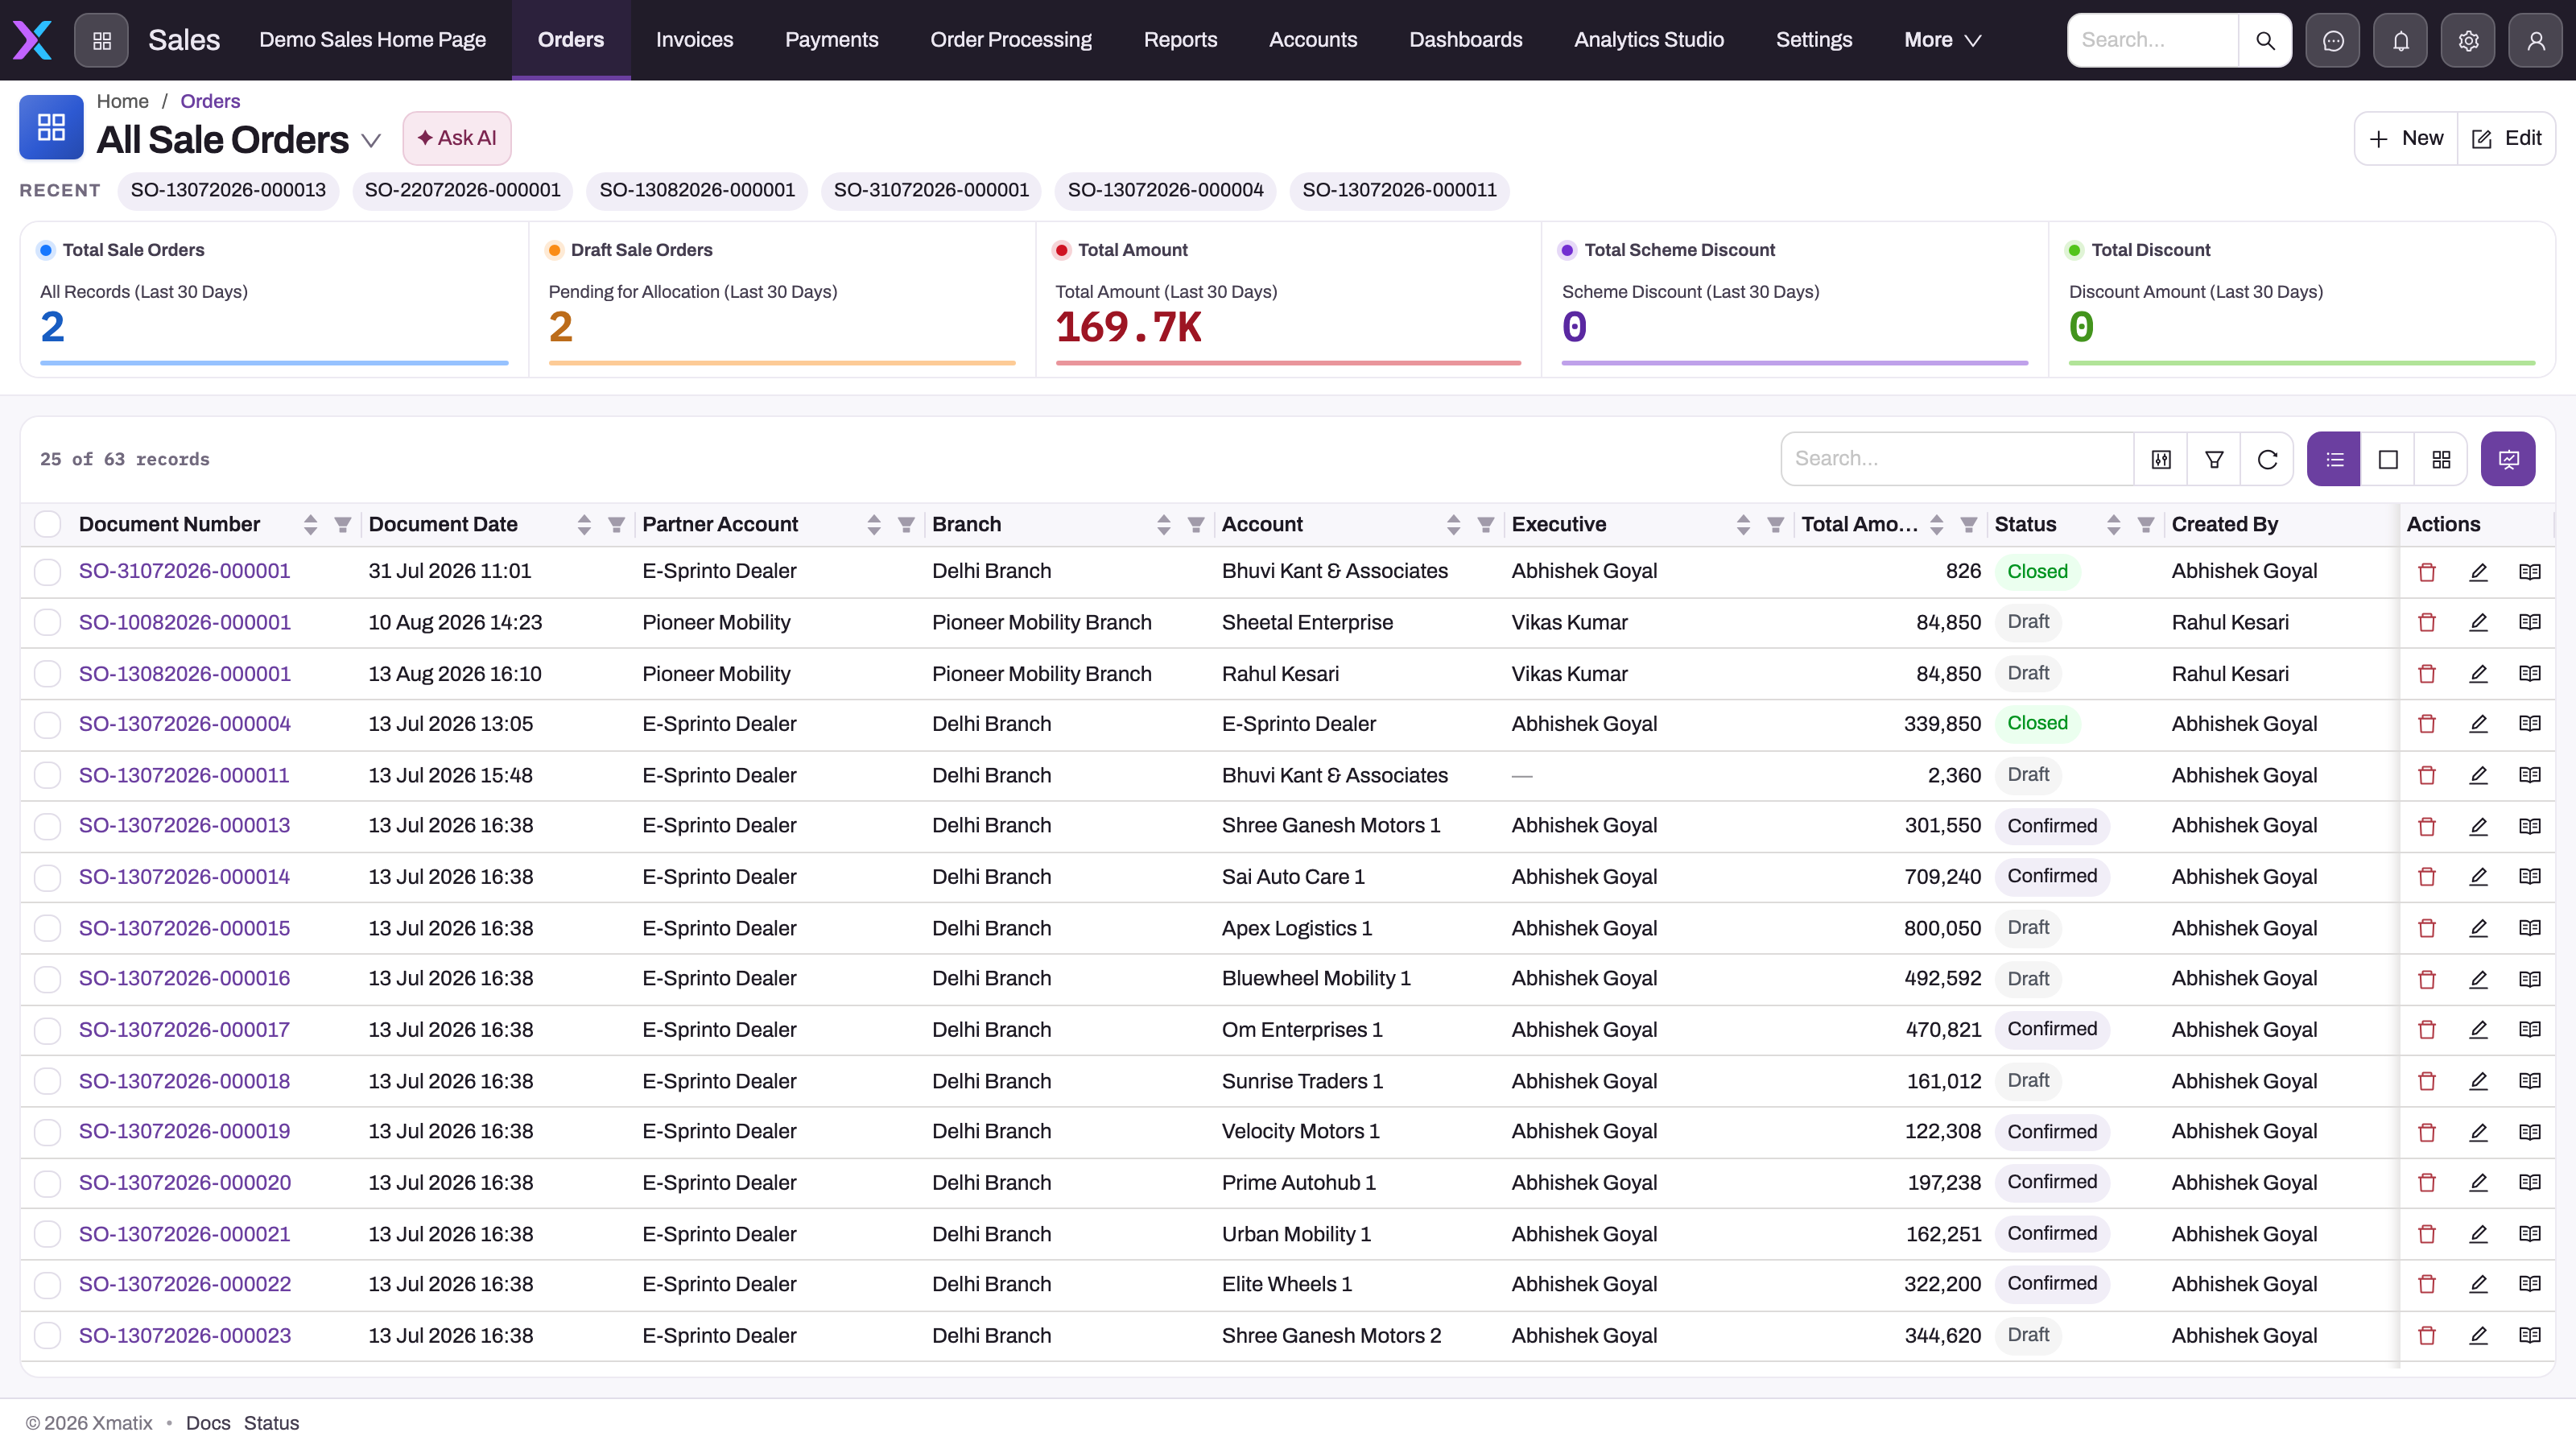Click the Total Sale Orders blue indicator dot

click(45, 250)
